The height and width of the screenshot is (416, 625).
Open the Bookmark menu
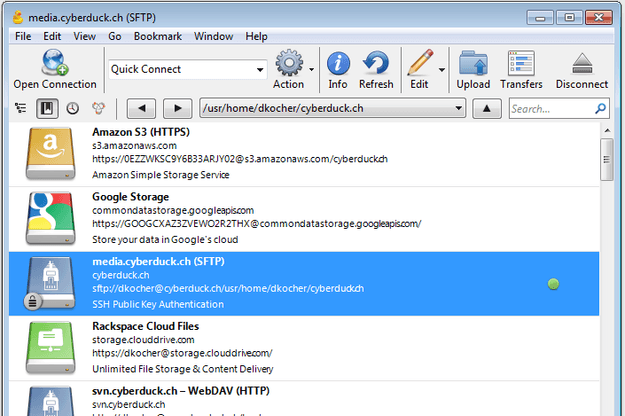[157, 36]
